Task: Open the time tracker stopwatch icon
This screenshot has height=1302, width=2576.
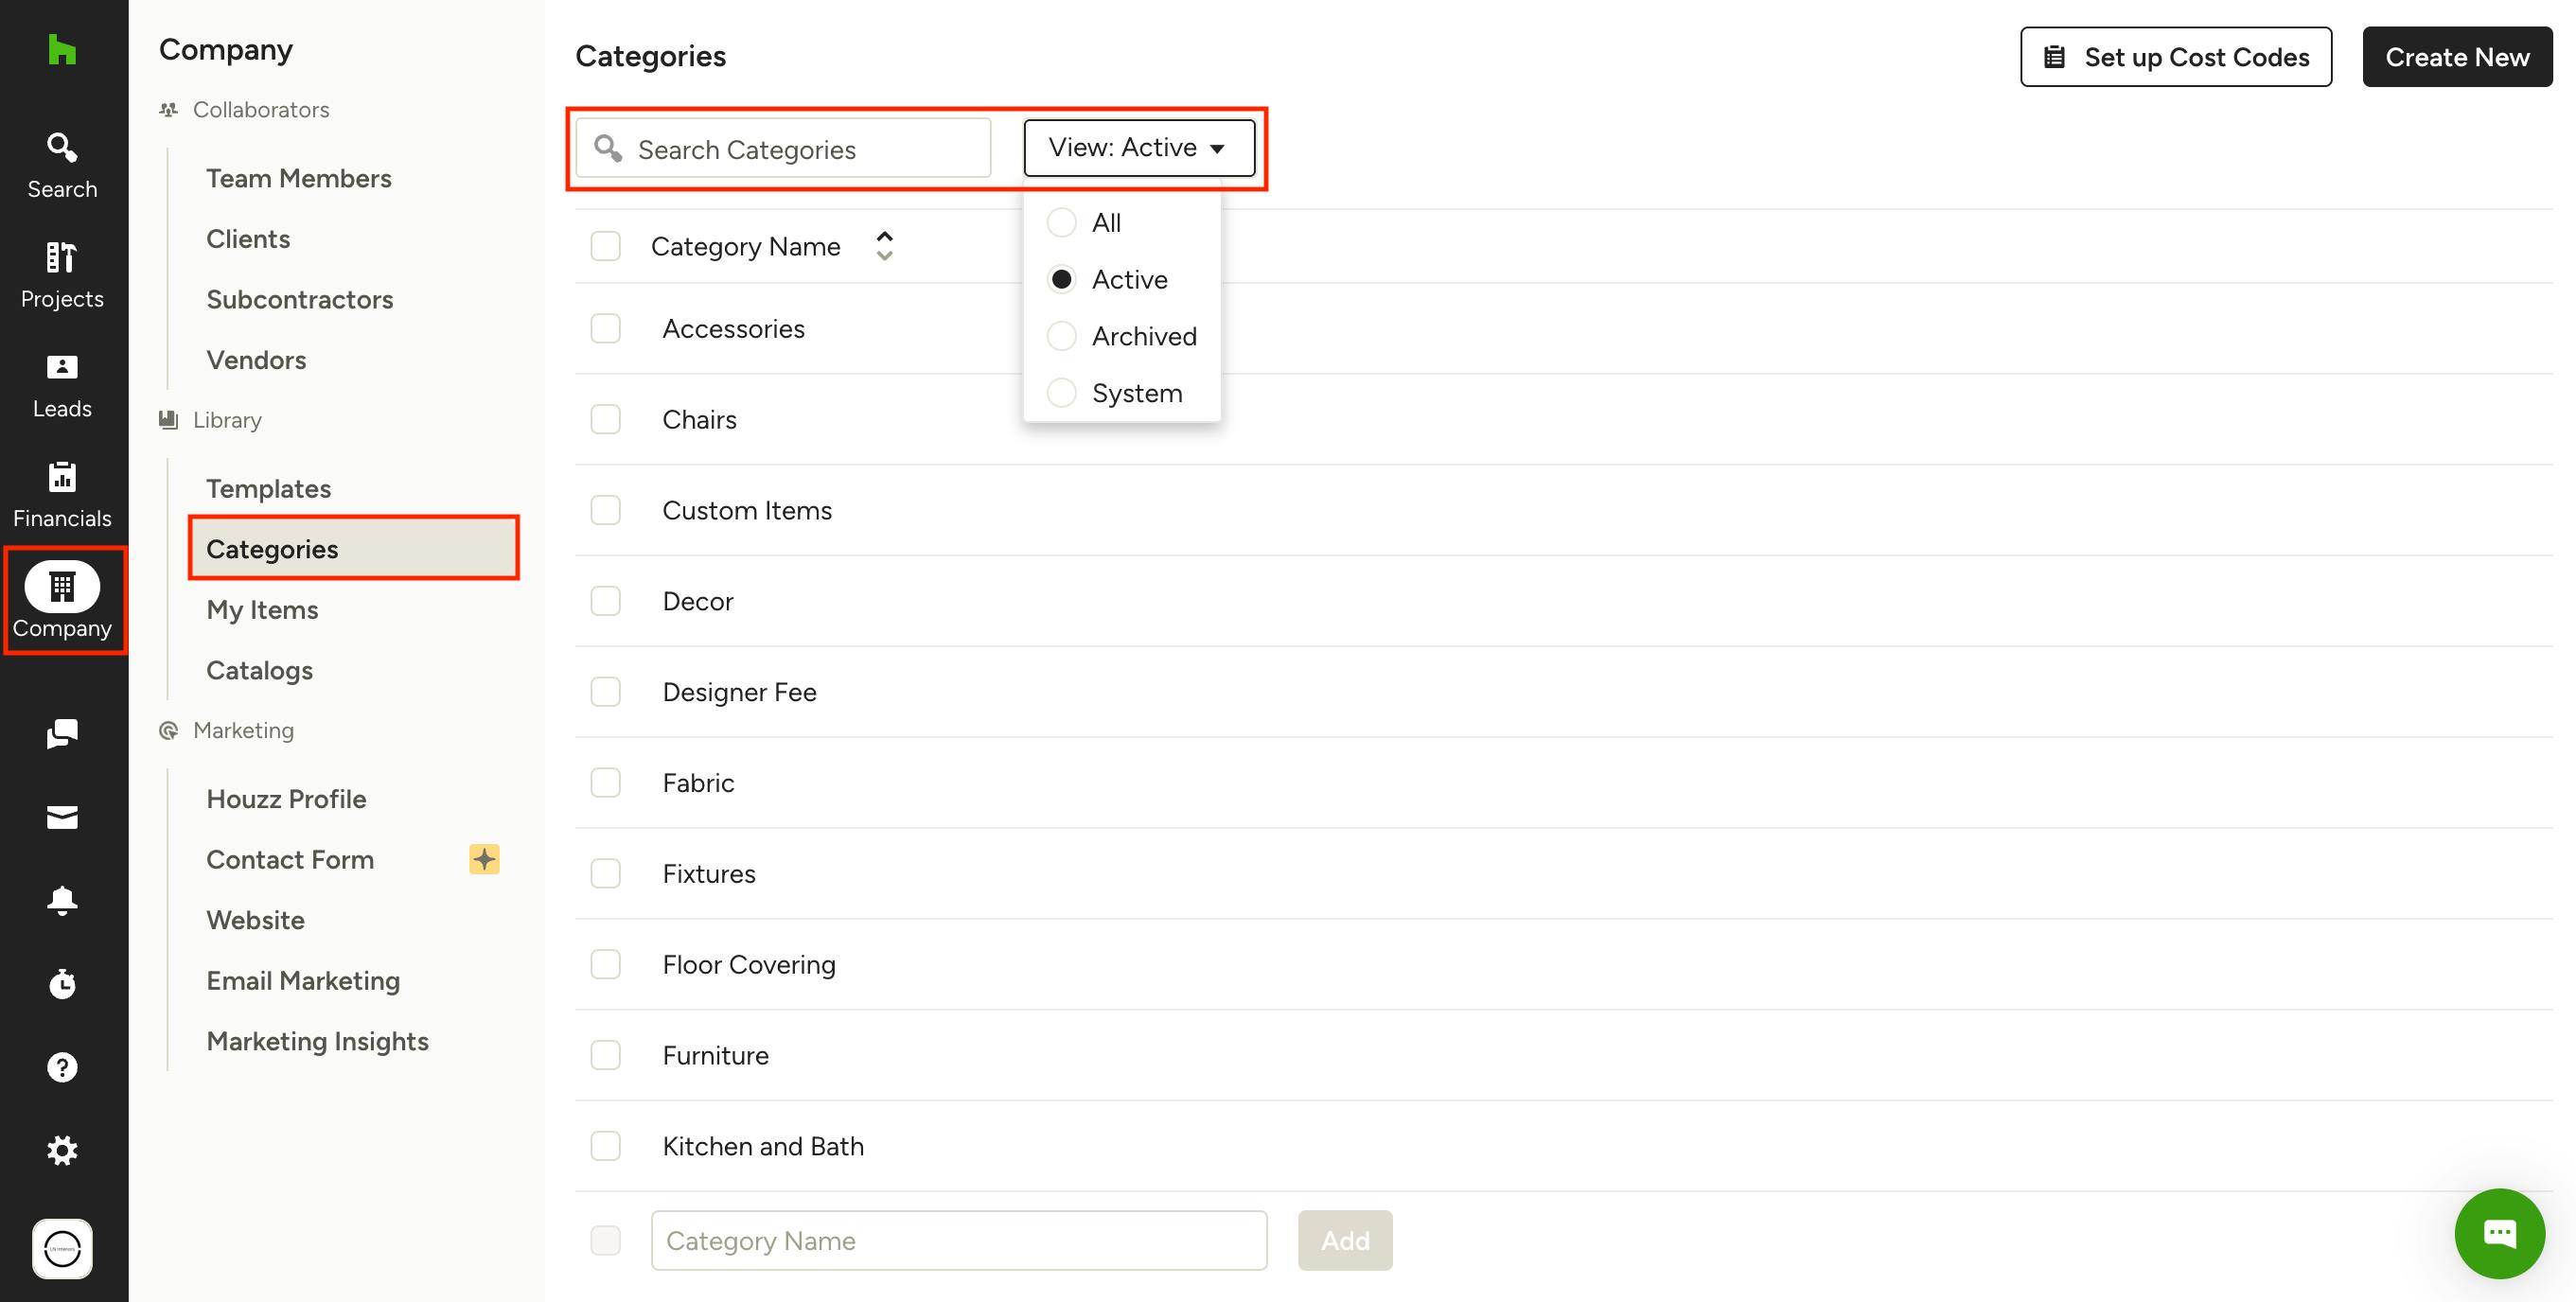Action: pos(62,984)
